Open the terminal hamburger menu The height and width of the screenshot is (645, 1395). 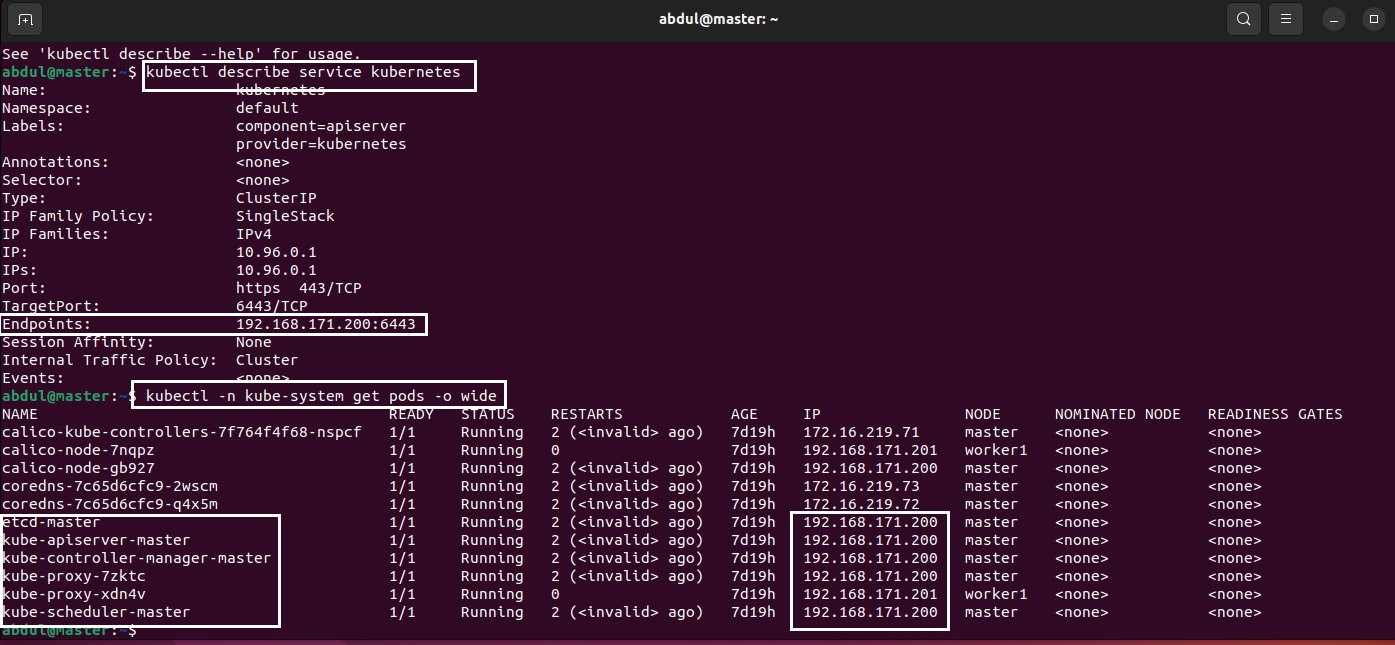(1287, 19)
